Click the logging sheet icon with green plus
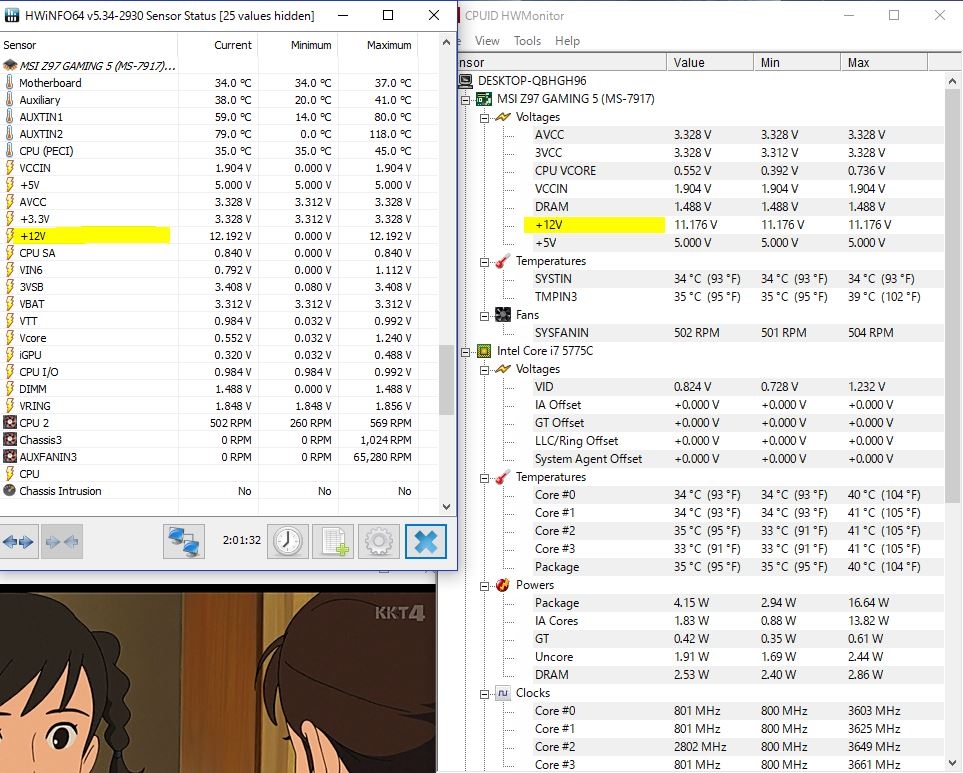This screenshot has width=963, height=773. (x=333, y=541)
